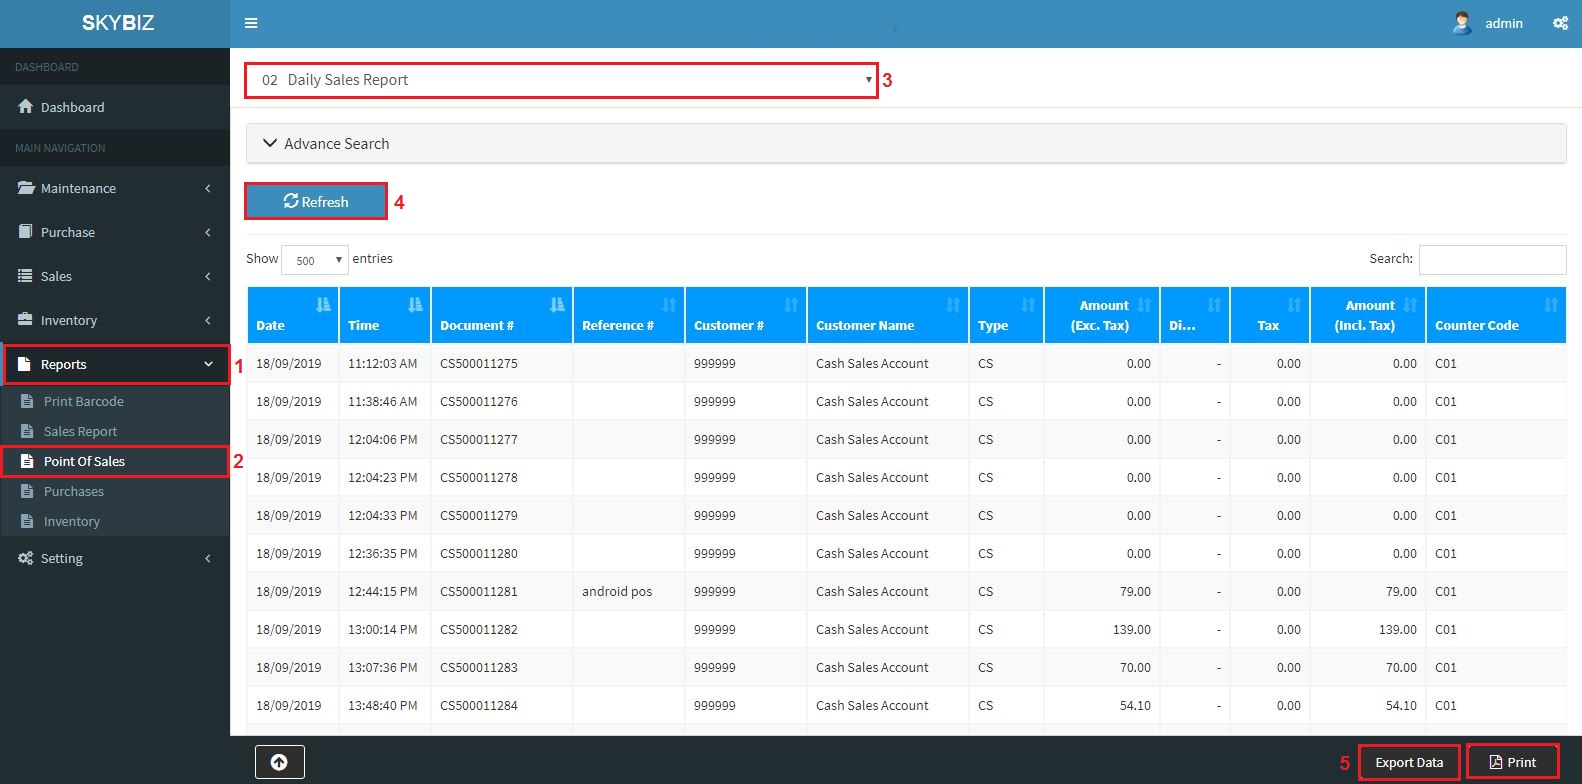1582x784 pixels.
Task: Open Point Of Sales report menu item
Action: (x=84, y=461)
